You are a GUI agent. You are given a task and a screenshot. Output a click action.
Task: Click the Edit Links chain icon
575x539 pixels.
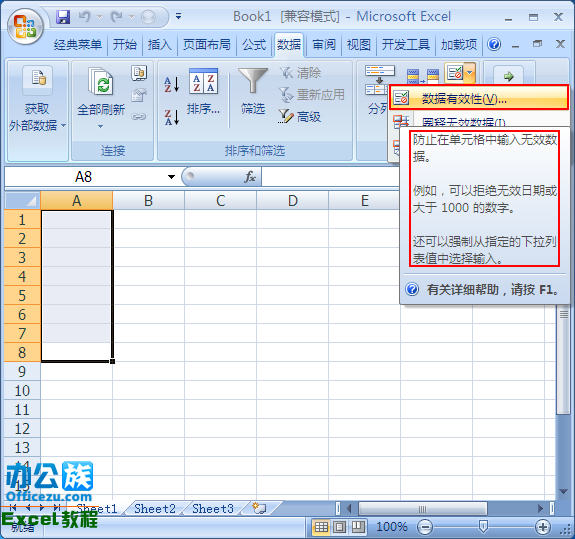tap(139, 117)
